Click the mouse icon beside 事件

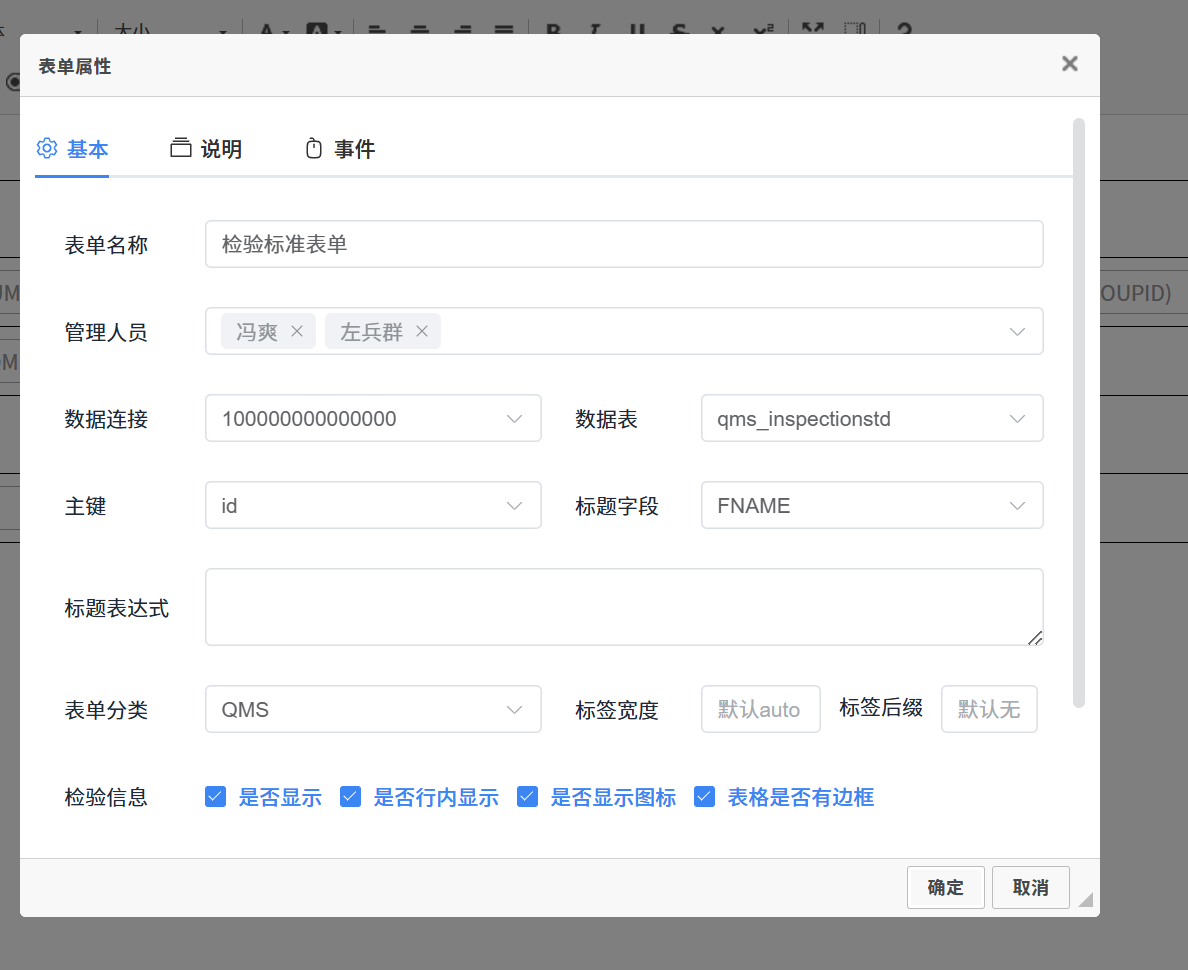[314, 149]
